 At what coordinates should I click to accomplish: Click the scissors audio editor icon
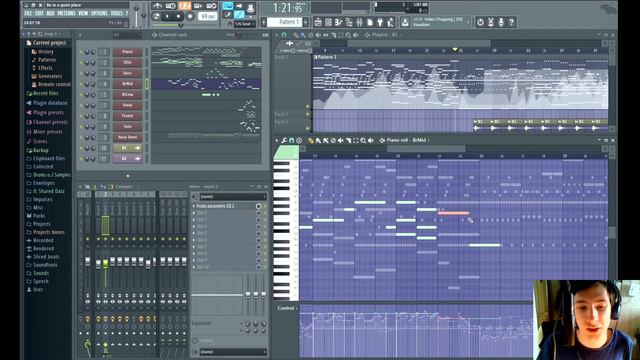click(x=491, y=22)
